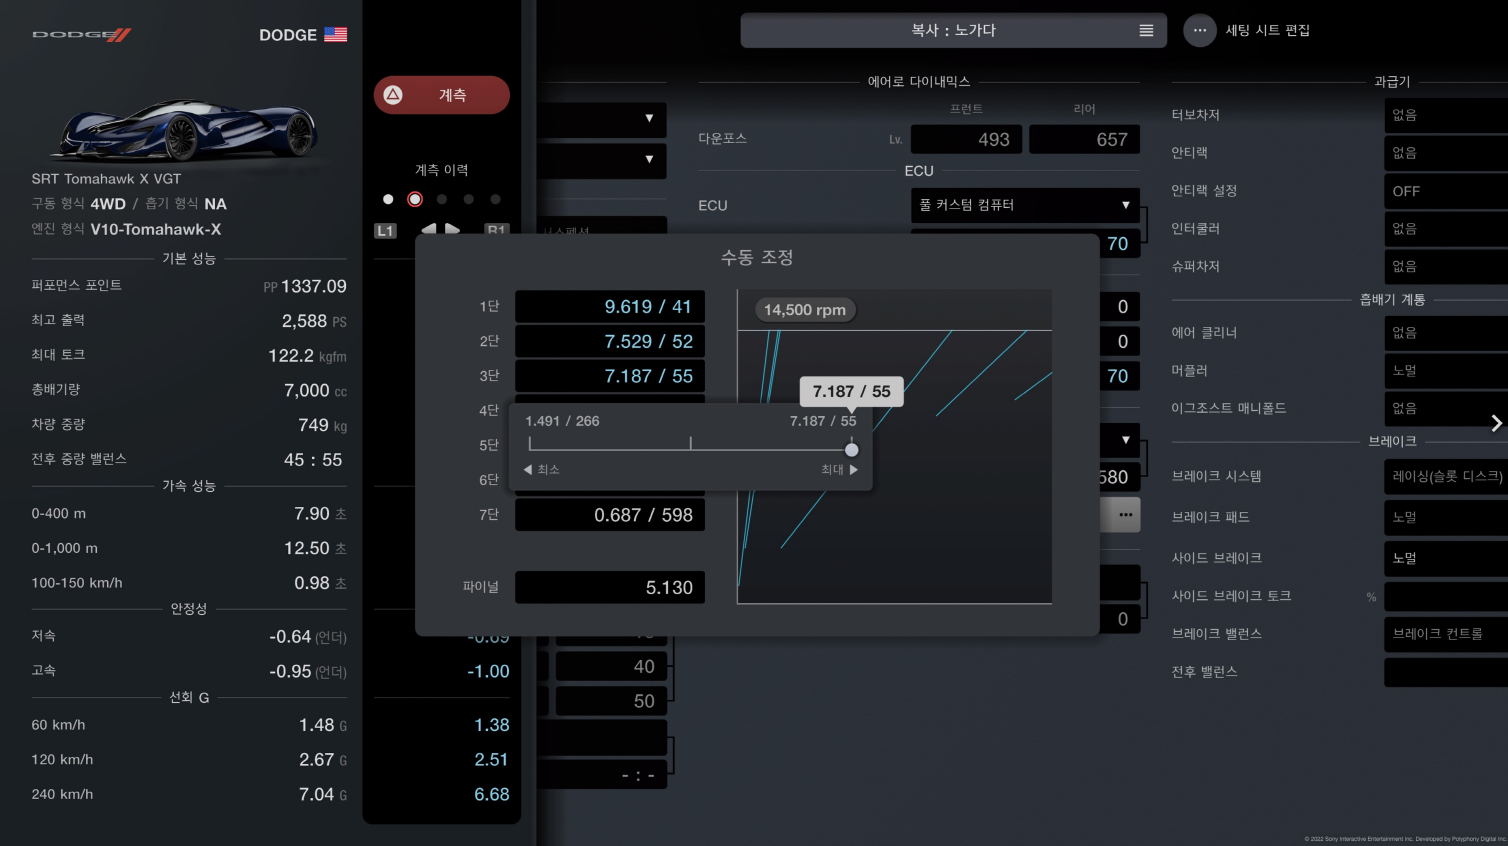Open the 복사 : 노가다 setting sheet selector
Screen dimensions: 1508x846
pos(953,30)
